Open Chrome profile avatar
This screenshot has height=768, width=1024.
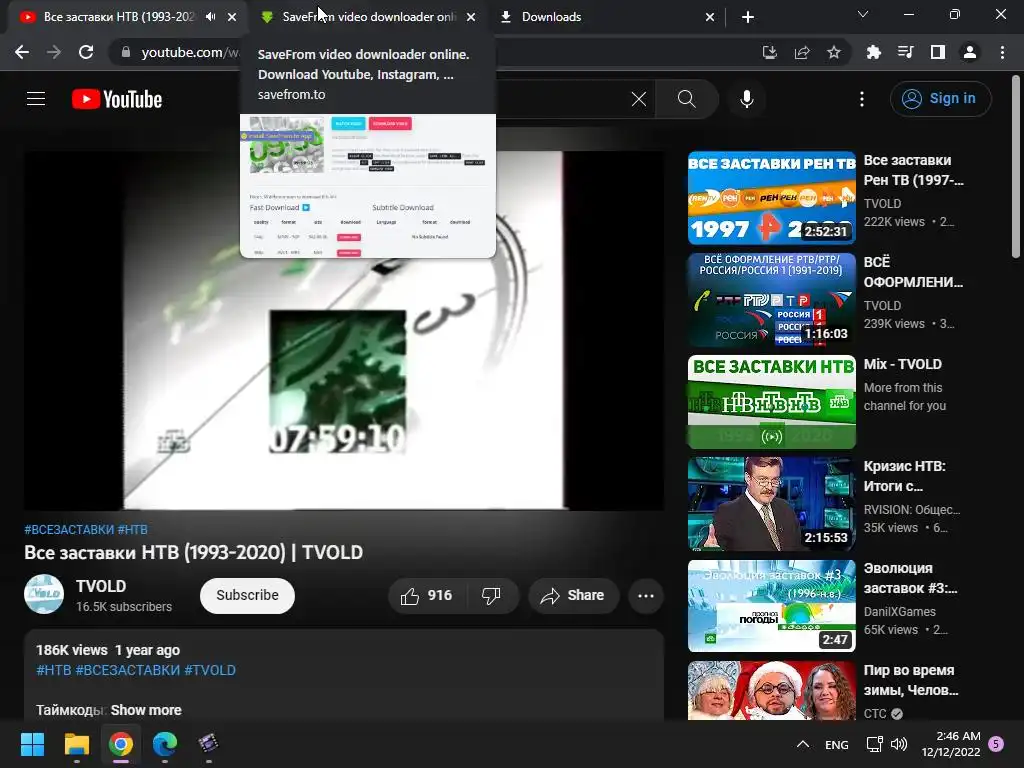970,52
